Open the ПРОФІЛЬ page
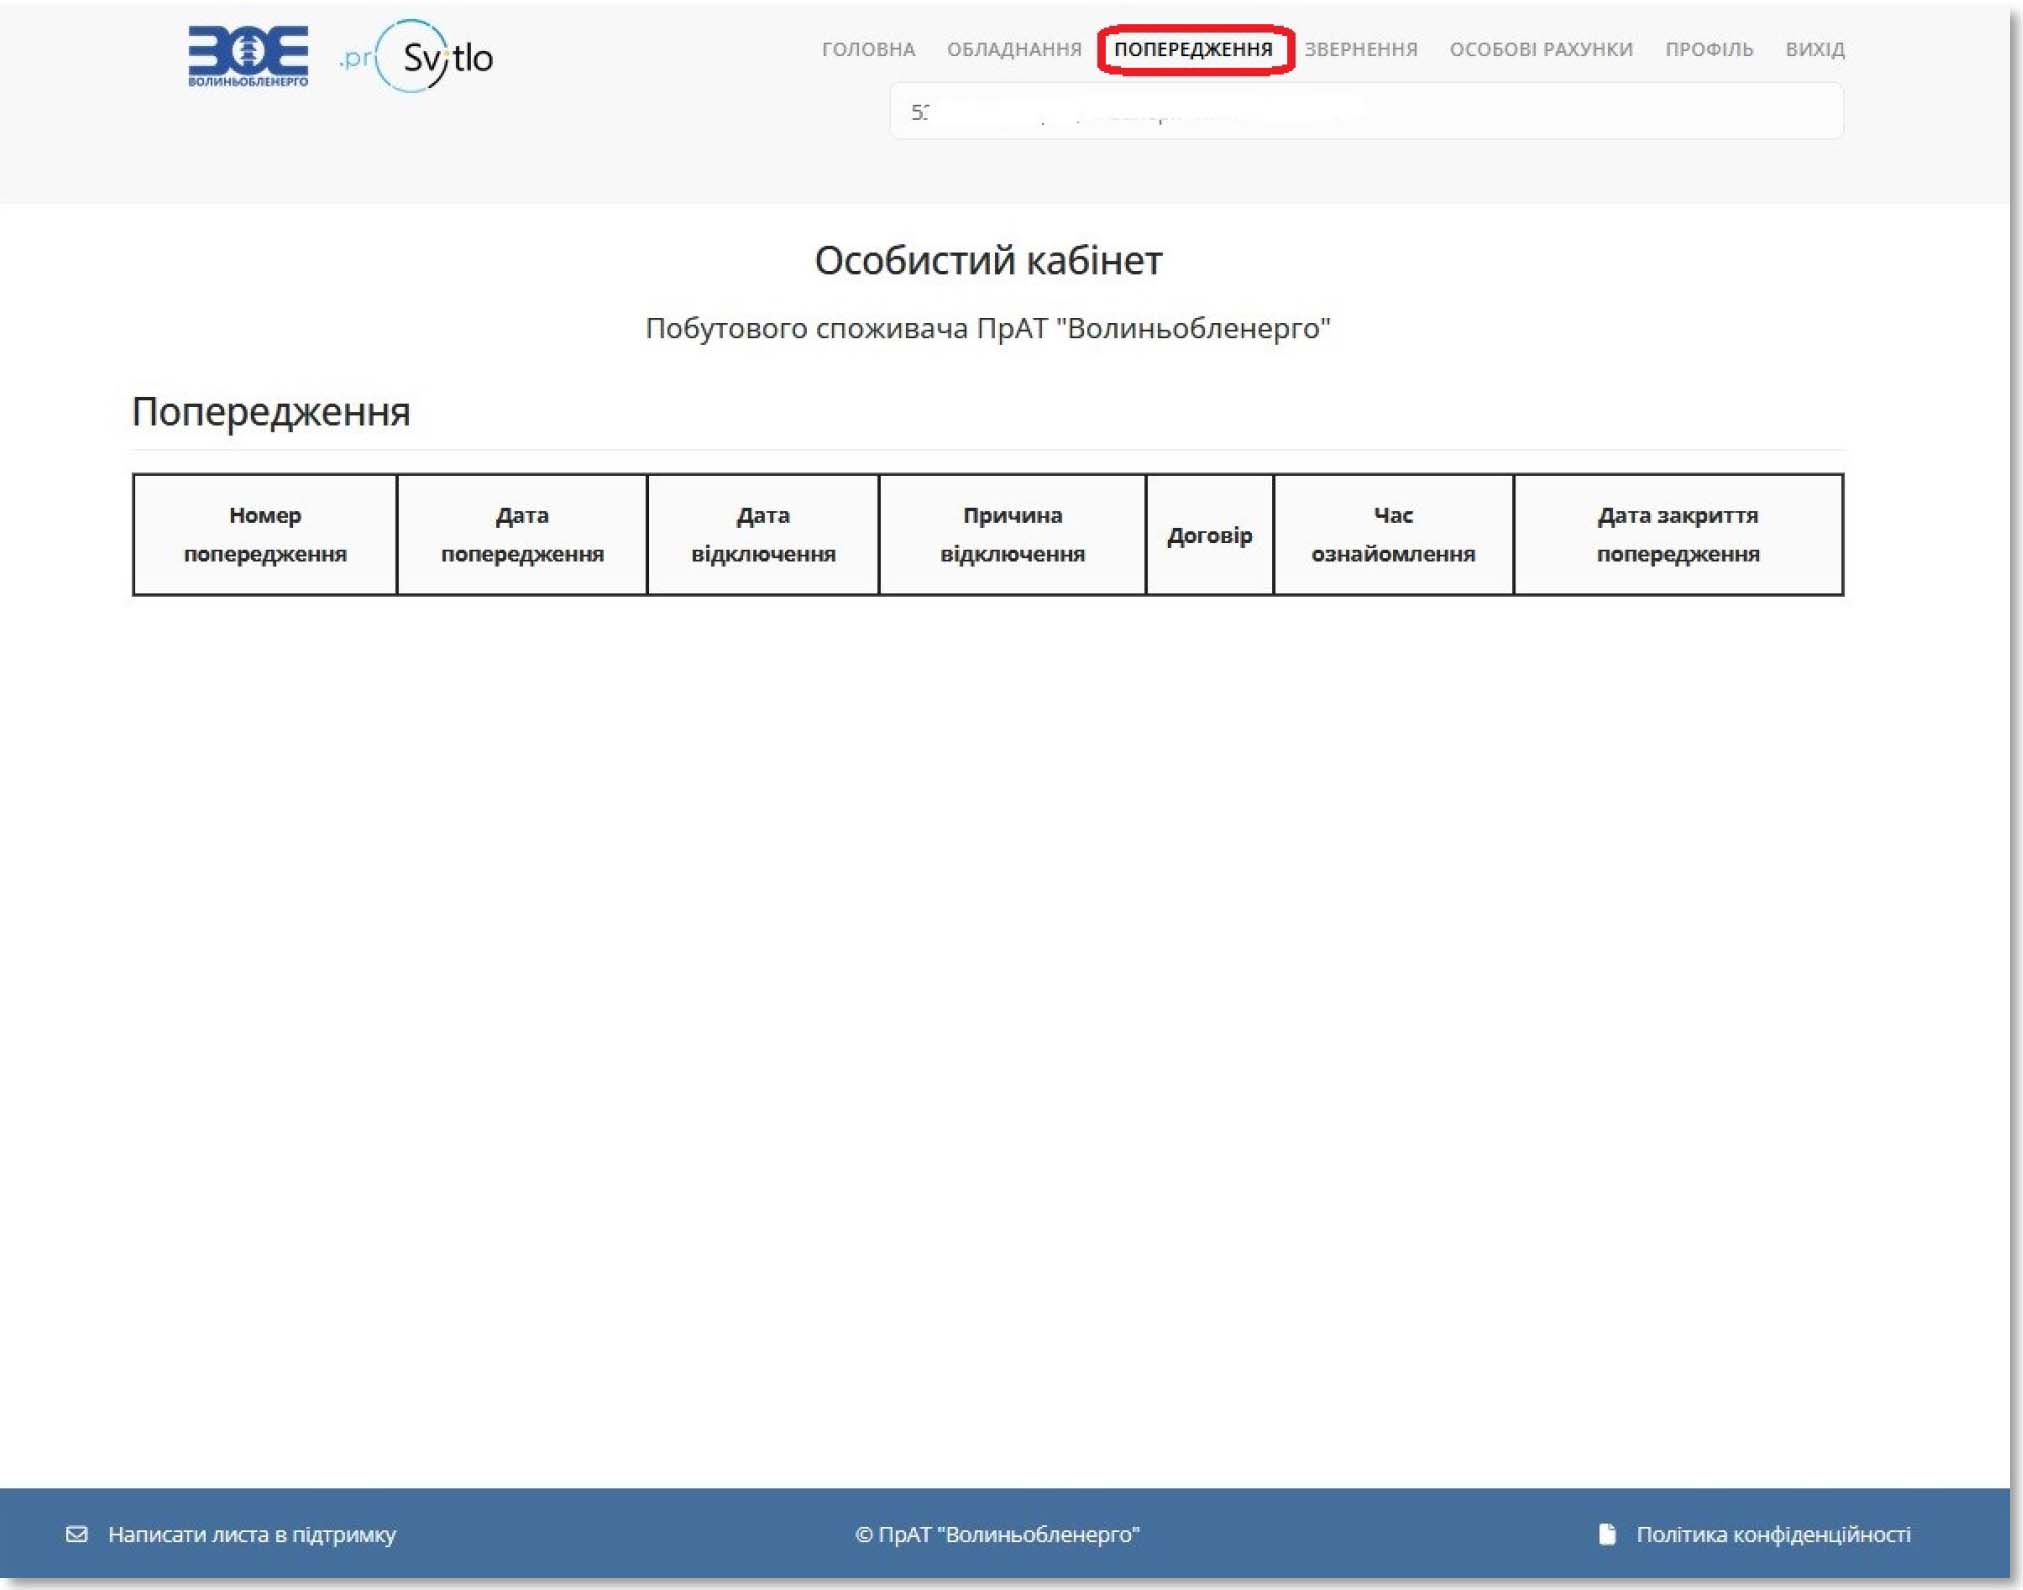The image size is (2023, 1590). pyautogui.click(x=1709, y=49)
